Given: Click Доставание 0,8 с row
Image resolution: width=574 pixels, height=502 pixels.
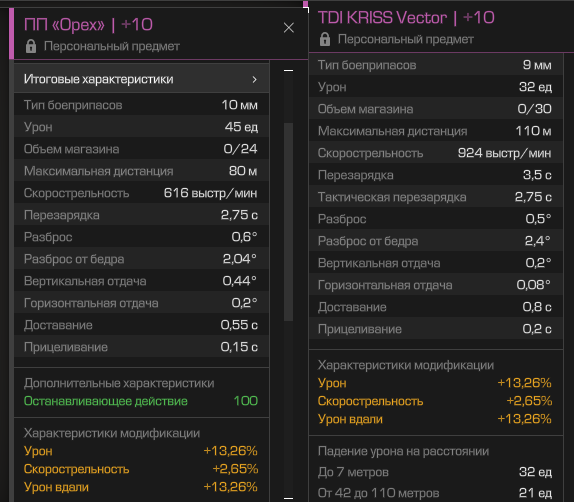Looking at the screenshot, I should point(436,307).
